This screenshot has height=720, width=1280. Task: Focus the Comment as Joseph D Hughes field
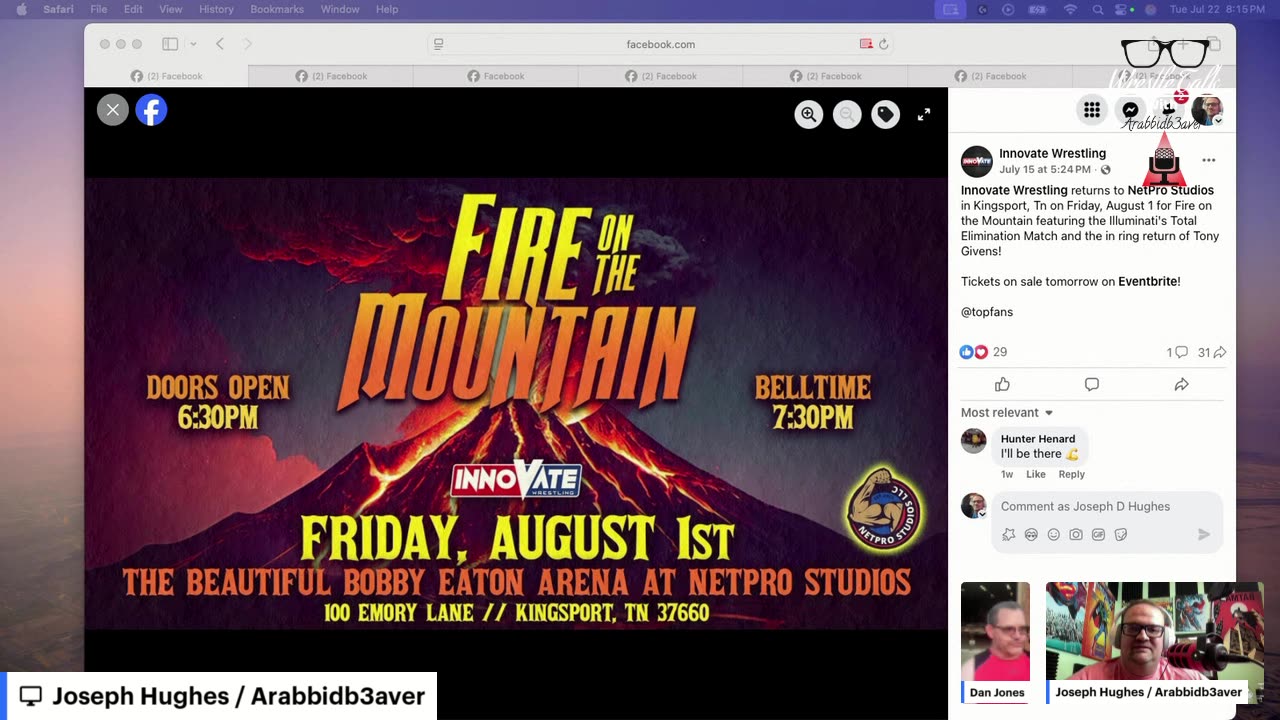pyautogui.click(x=1107, y=507)
